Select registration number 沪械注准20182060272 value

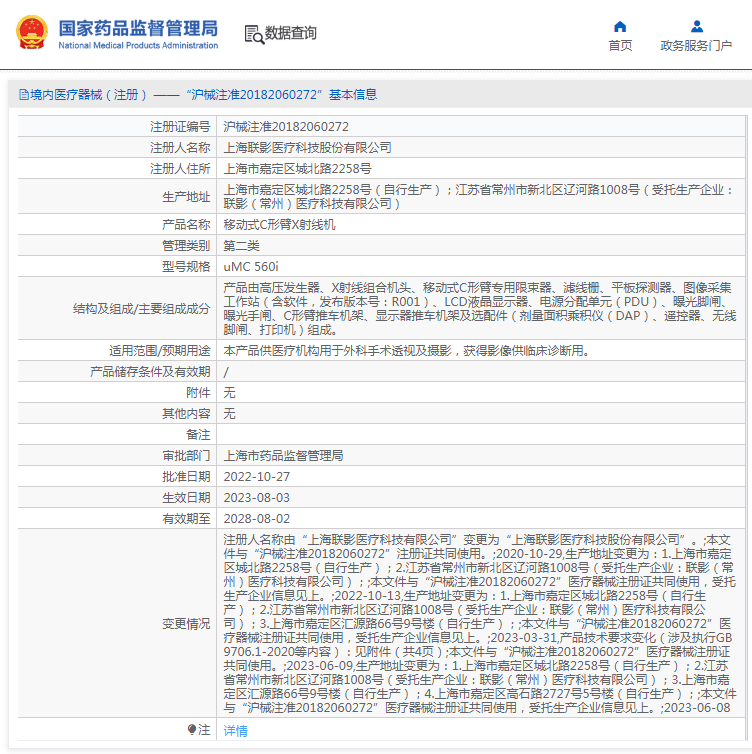click(286, 126)
